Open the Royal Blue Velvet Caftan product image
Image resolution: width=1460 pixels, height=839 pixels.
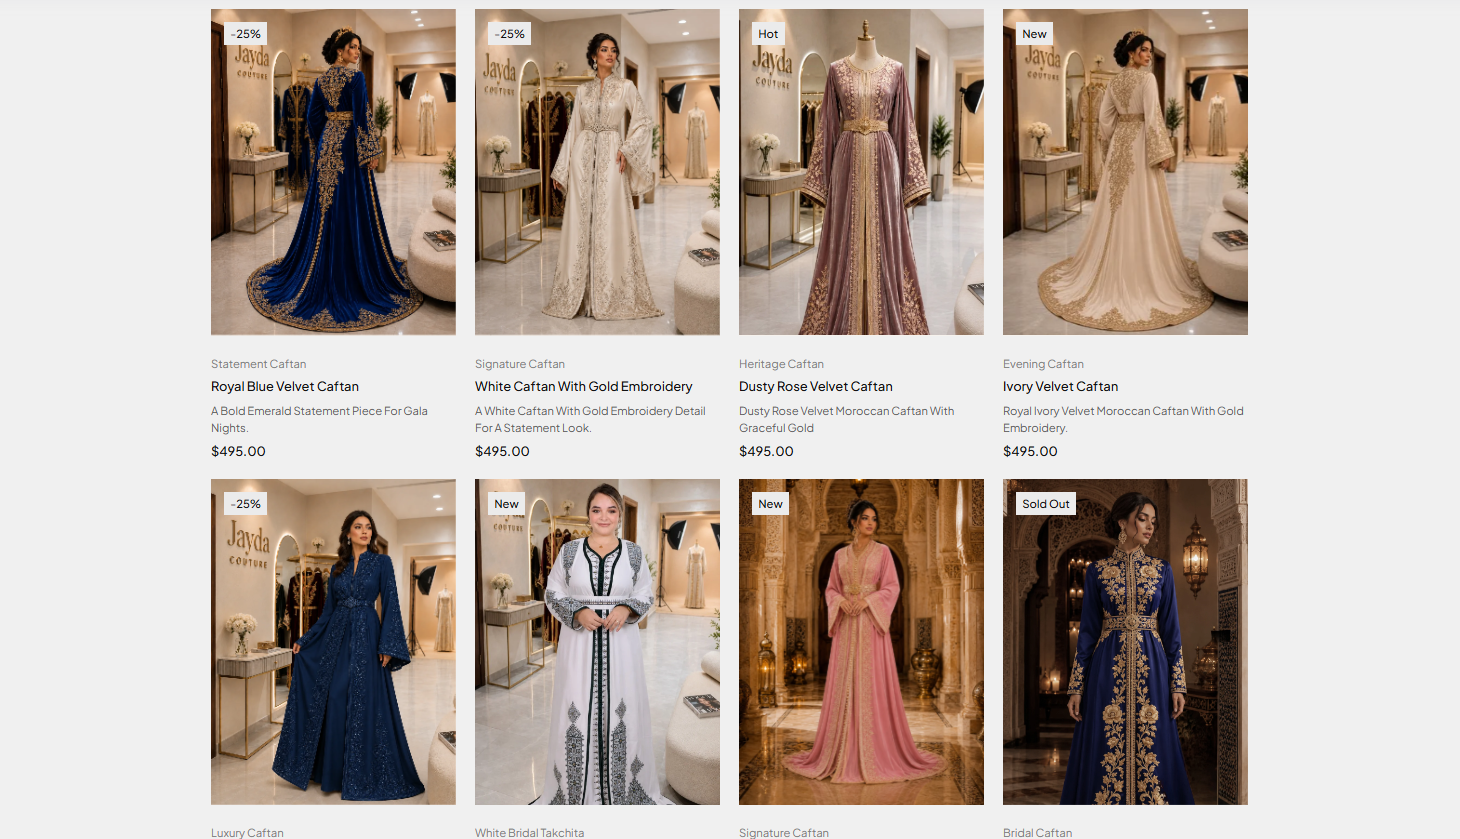(333, 172)
